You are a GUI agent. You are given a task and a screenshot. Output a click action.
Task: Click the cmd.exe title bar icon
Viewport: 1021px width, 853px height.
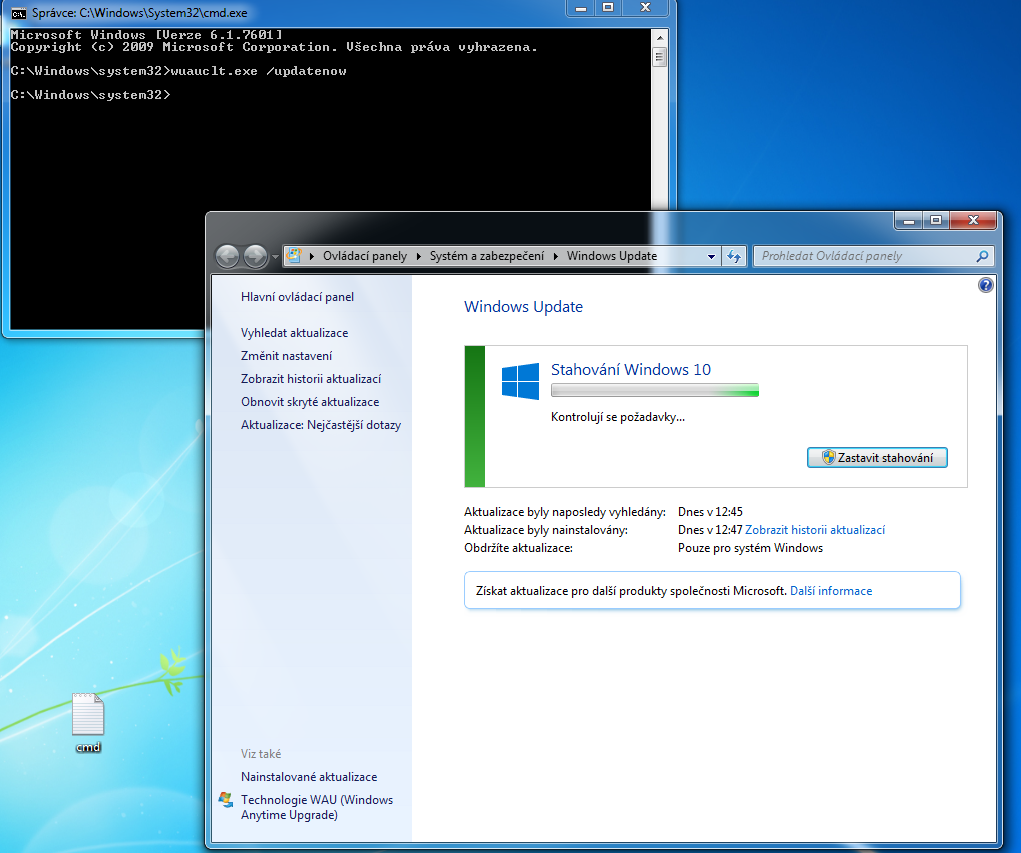coord(18,13)
